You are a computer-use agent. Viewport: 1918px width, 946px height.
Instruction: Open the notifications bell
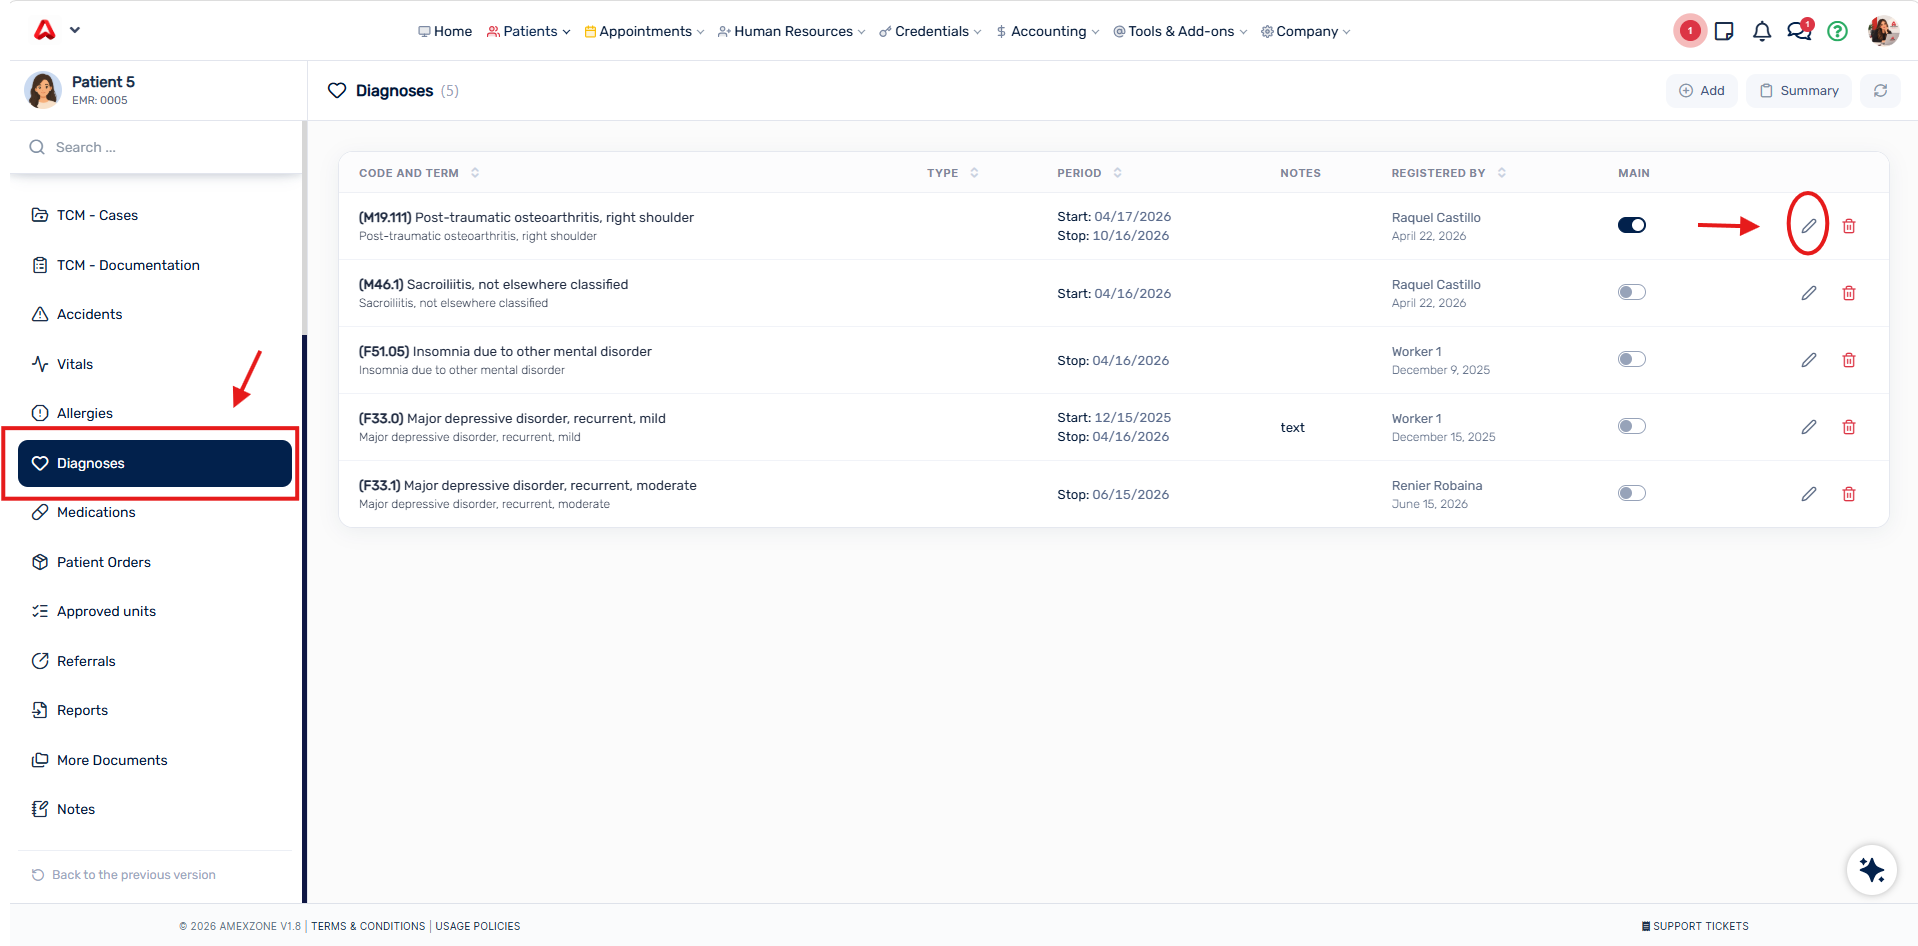click(x=1761, y=31)
